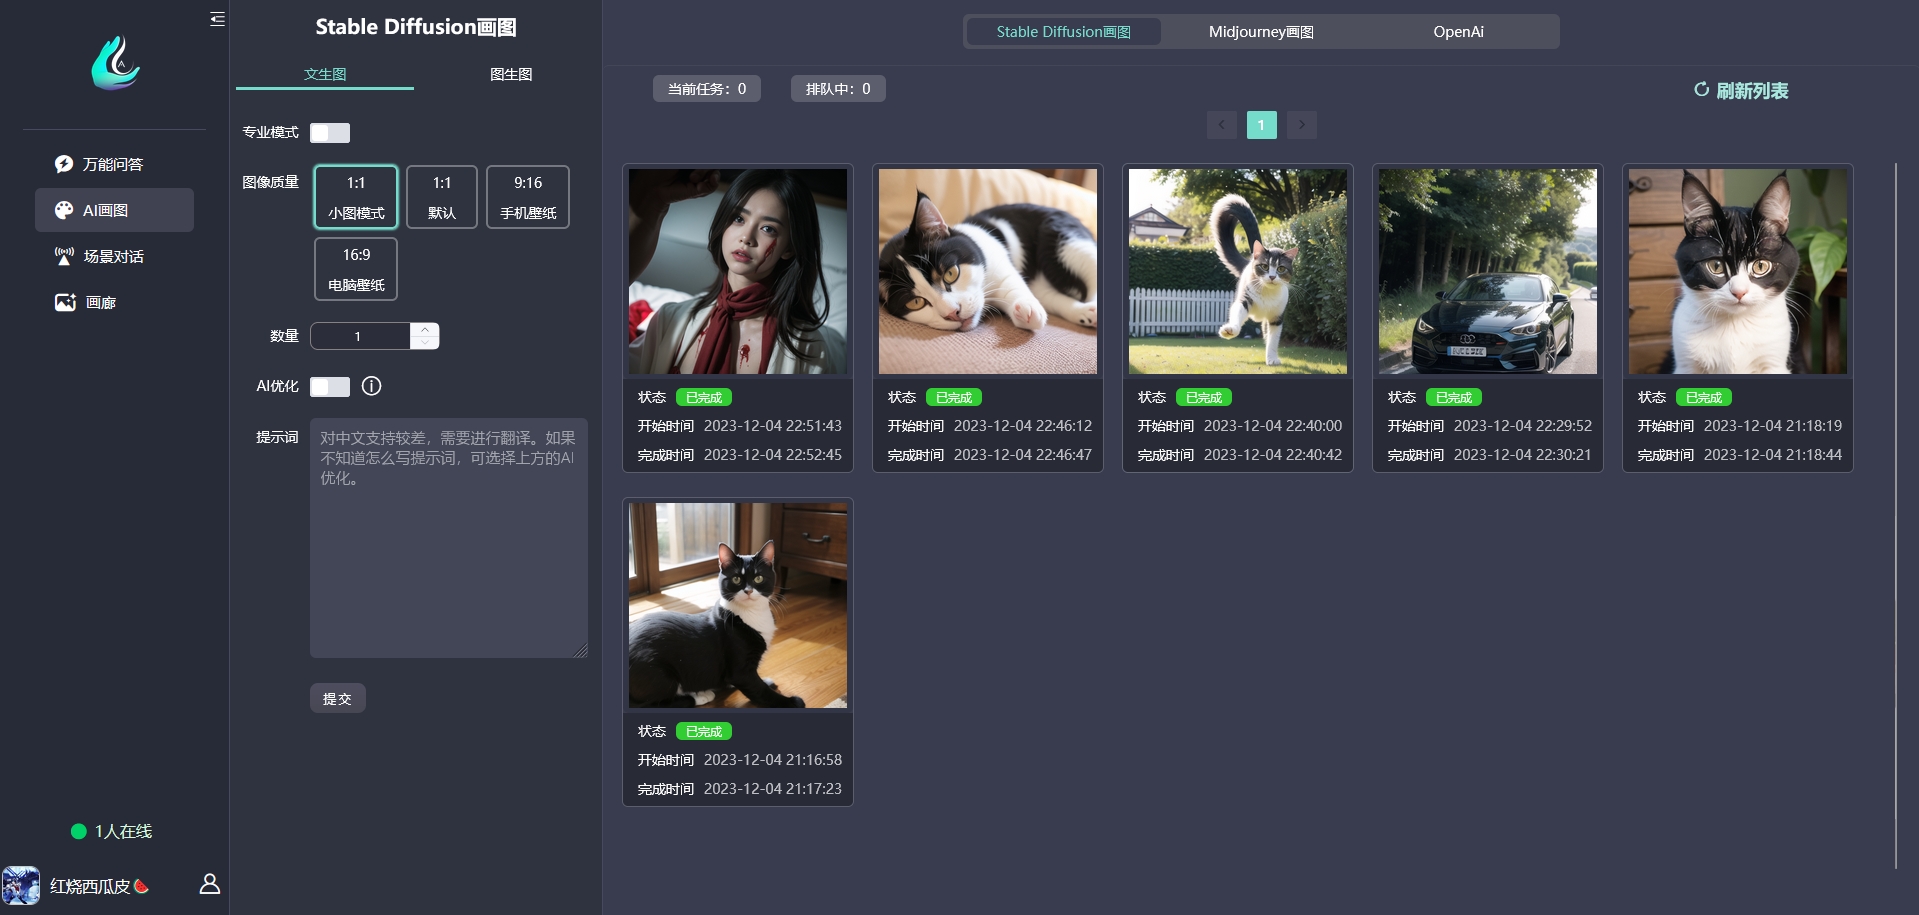Select the 1:1 默认 quality option
The image size is (1919, 915).
coord(442,197)
